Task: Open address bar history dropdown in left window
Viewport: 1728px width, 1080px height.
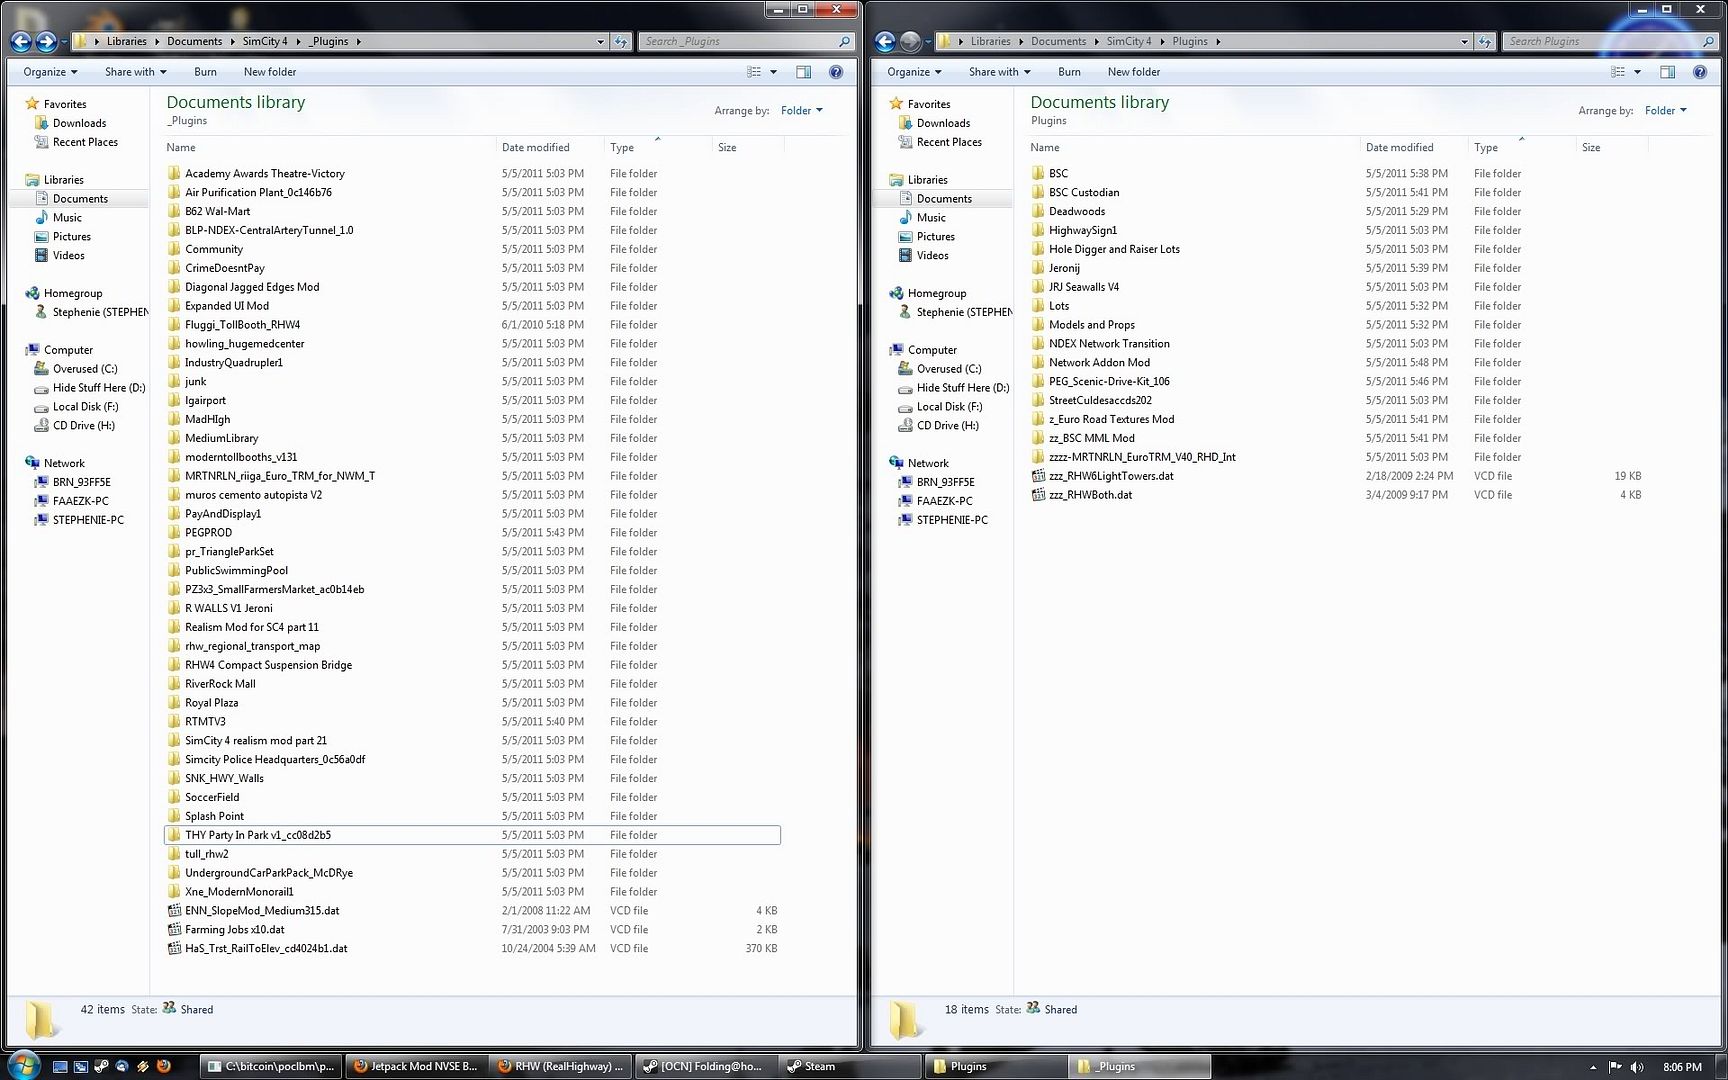Action: pyautogui.click(x=600, y=41)
